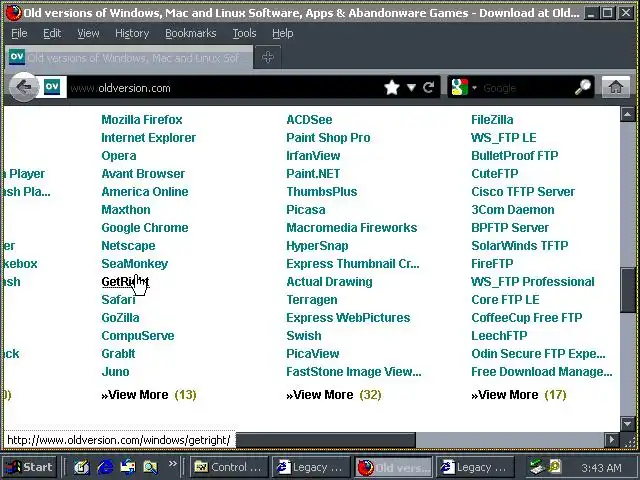Click View More (13) under browsers

(x=149, y=395)
